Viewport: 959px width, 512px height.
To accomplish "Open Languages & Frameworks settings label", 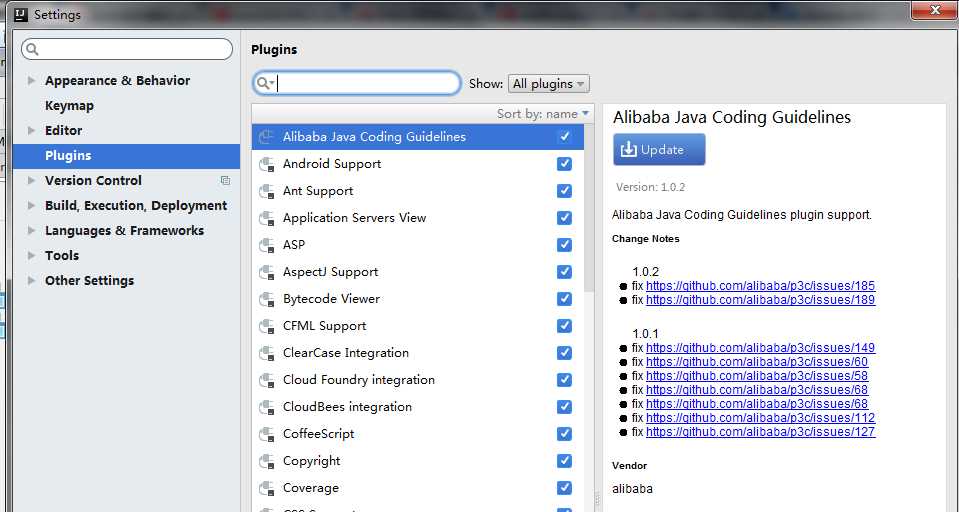I will point(124,231).
